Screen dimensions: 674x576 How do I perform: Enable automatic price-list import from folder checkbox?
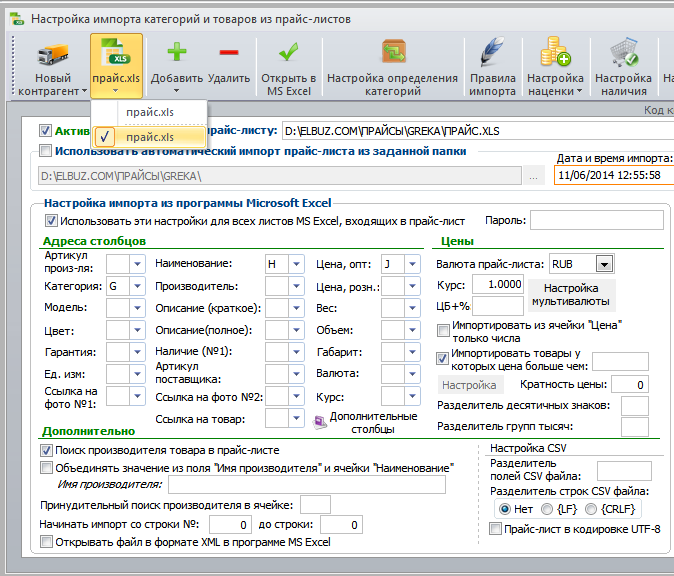coord(45,151)
